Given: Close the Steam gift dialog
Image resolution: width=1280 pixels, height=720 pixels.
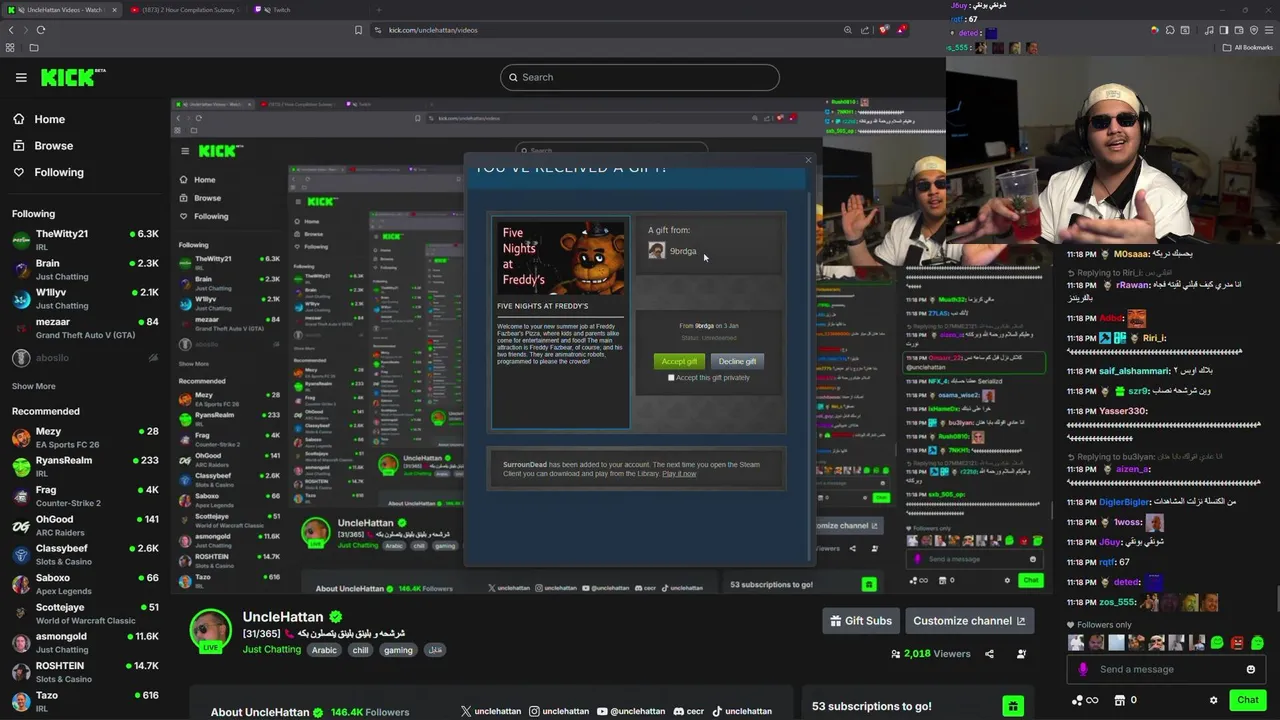Looking at the screenshot, I should click(808, 160).
